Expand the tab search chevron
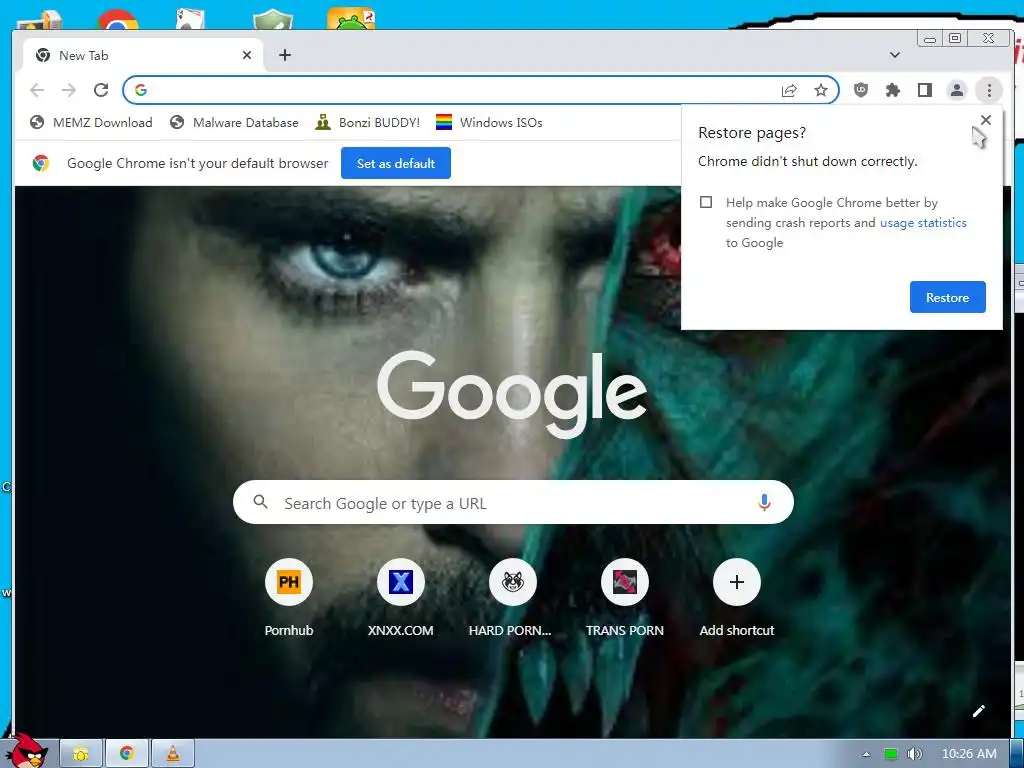The height and width of the screenshot is (768, 1024). 895,55
